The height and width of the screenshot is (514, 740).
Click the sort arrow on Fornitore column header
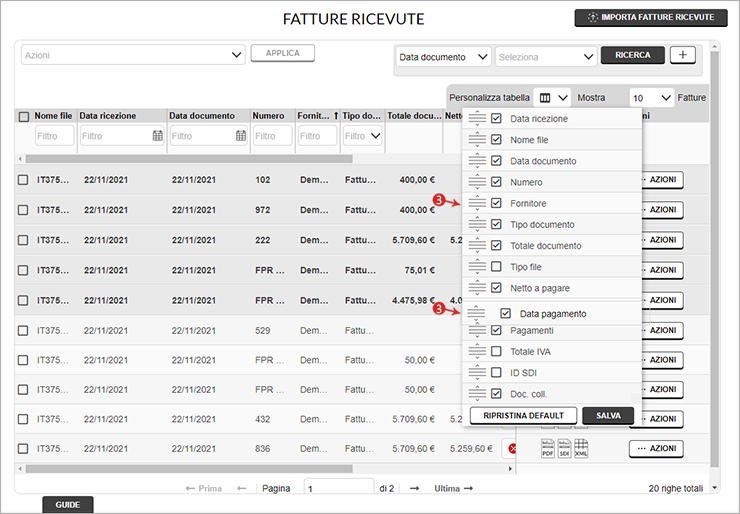[336, 116]
